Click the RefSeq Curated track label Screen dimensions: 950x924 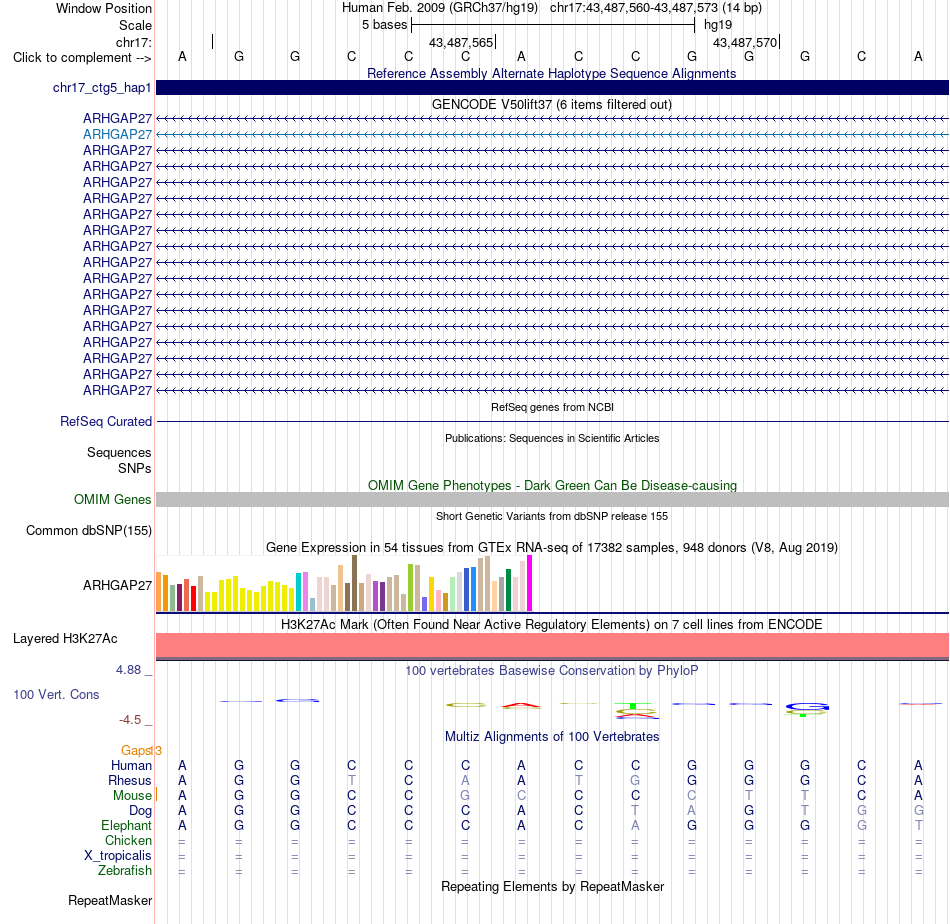pyautogui.click(x=106, y=421)
